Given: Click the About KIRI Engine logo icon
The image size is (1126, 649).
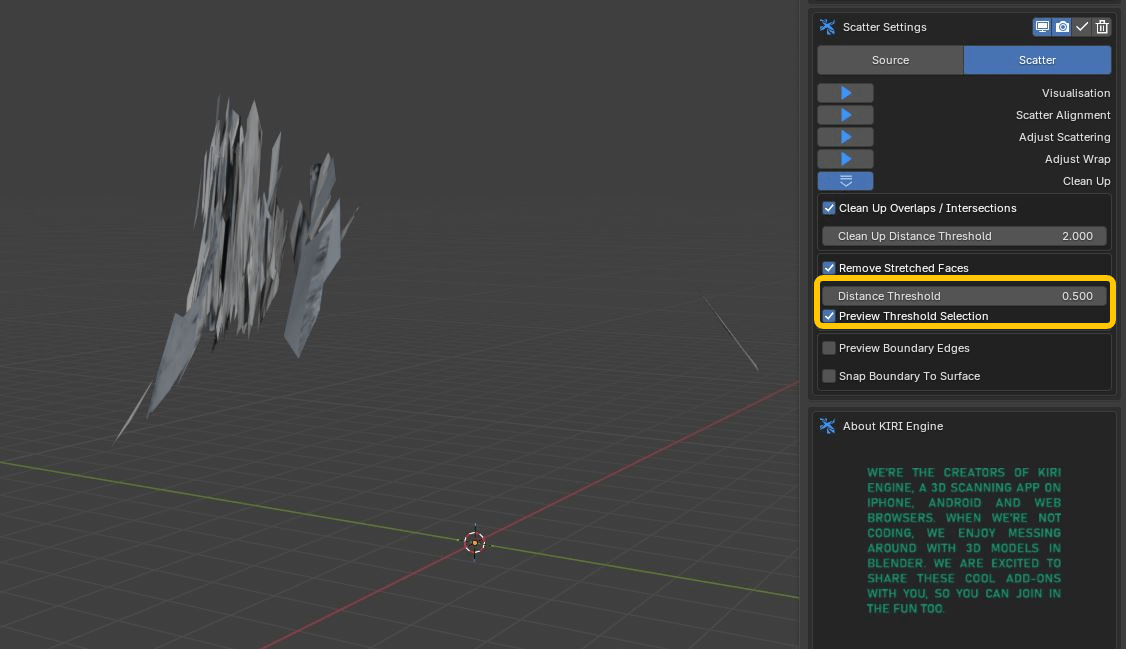Looking at the screenshot, I should click(x=827, y=426).
